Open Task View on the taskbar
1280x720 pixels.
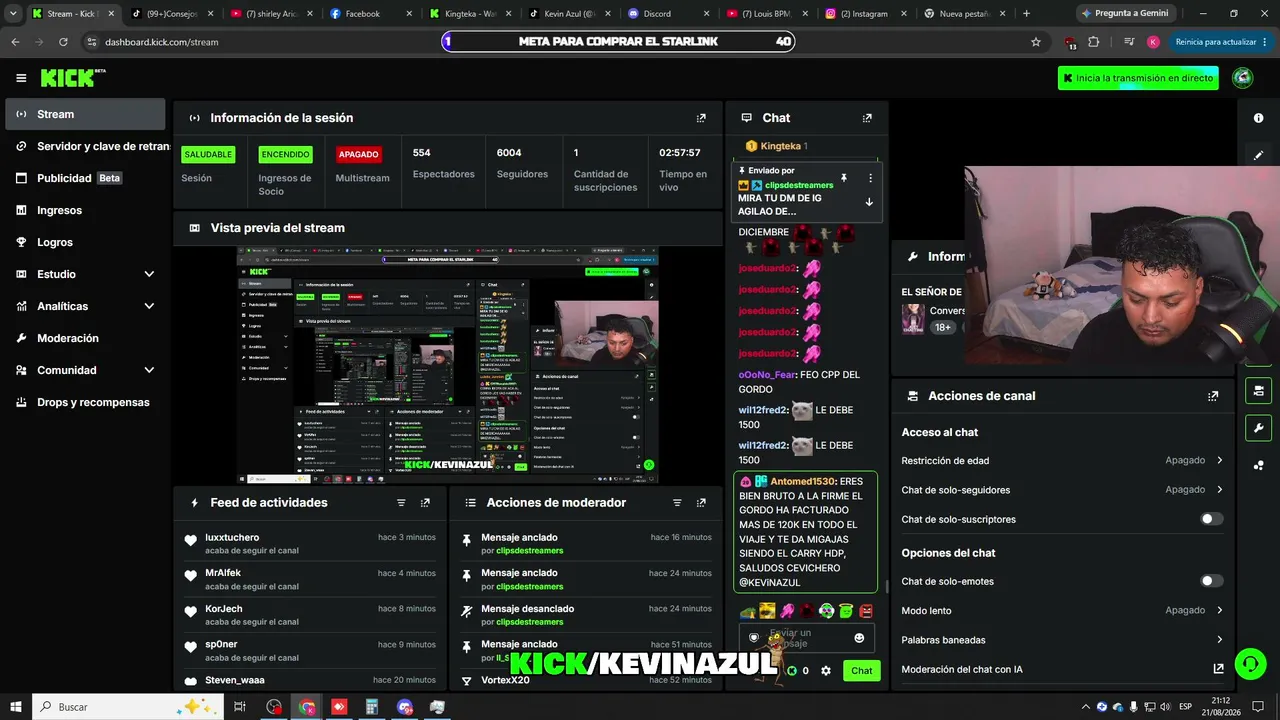pyautogui.click(x=240, y=707)
